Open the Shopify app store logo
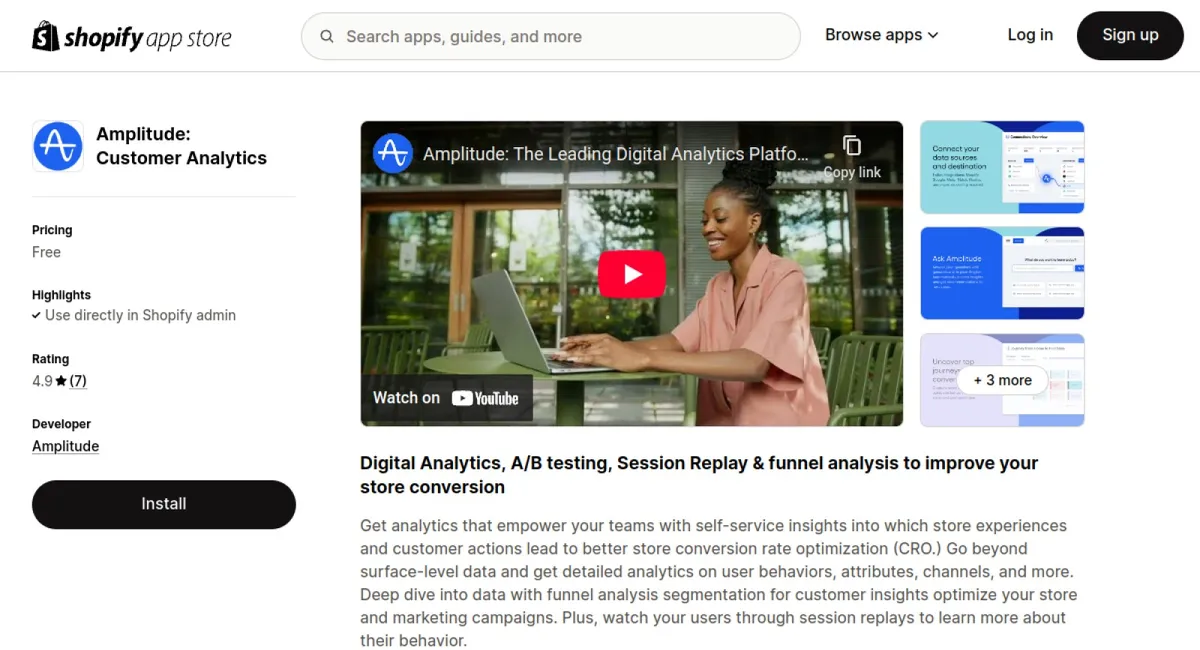 (x=131, y=37)
